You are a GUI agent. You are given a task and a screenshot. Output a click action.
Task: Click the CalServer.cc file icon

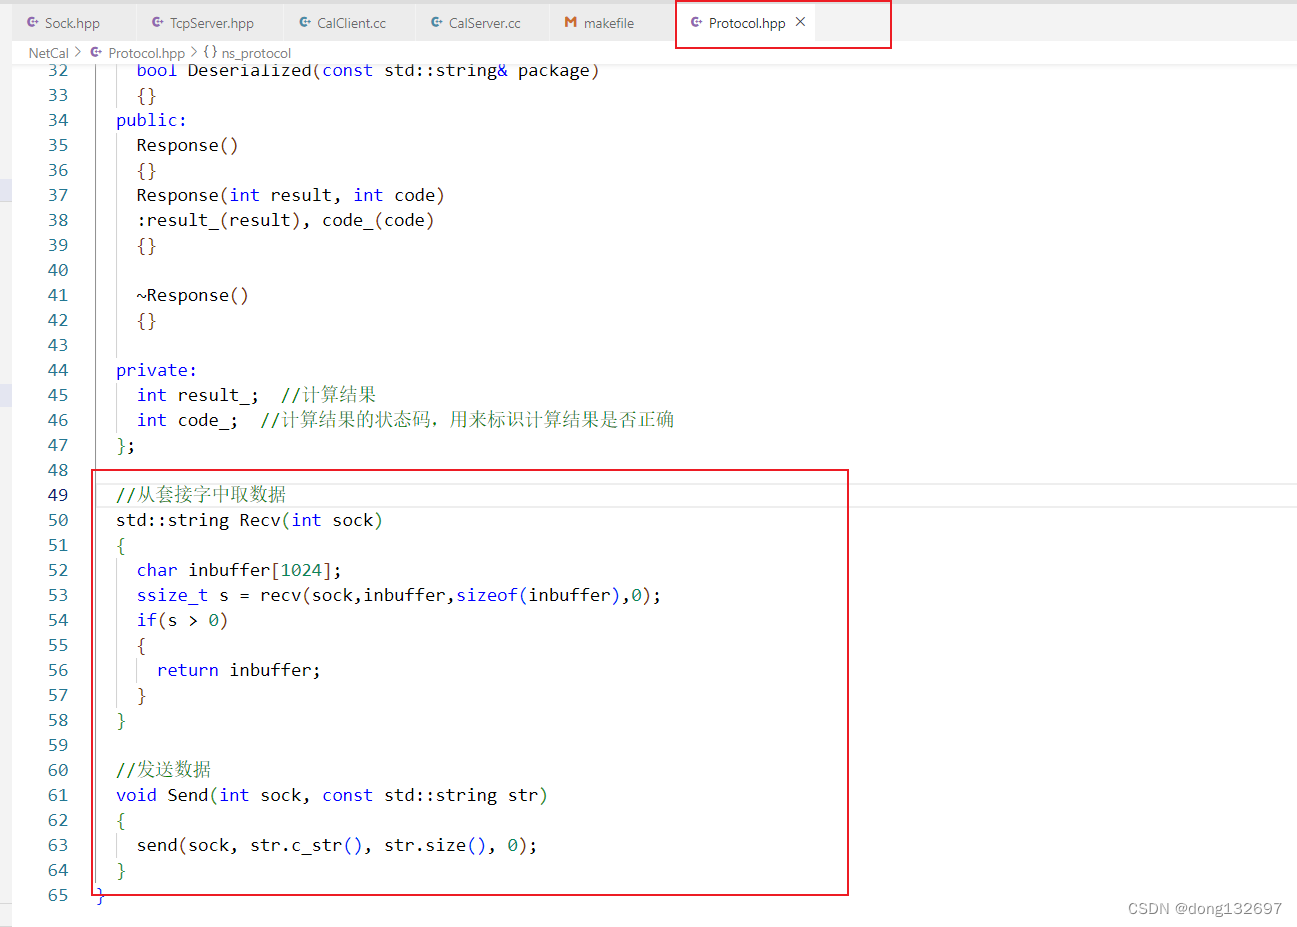coord(437,22)
